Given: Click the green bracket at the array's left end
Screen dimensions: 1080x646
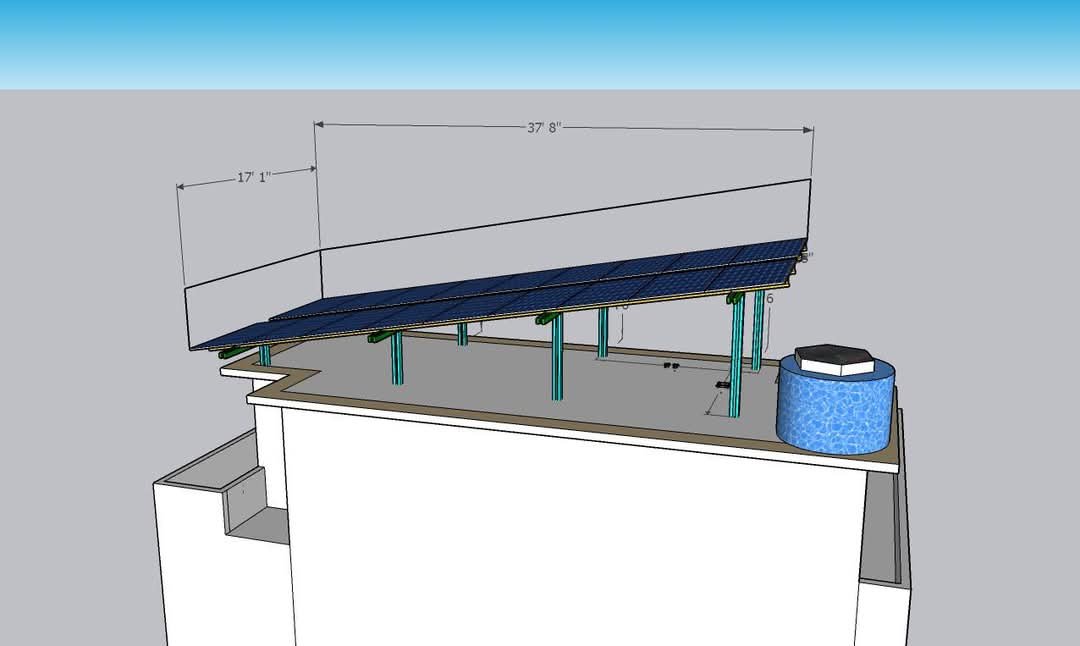Looking at the screenshot, I should [232, 351].
